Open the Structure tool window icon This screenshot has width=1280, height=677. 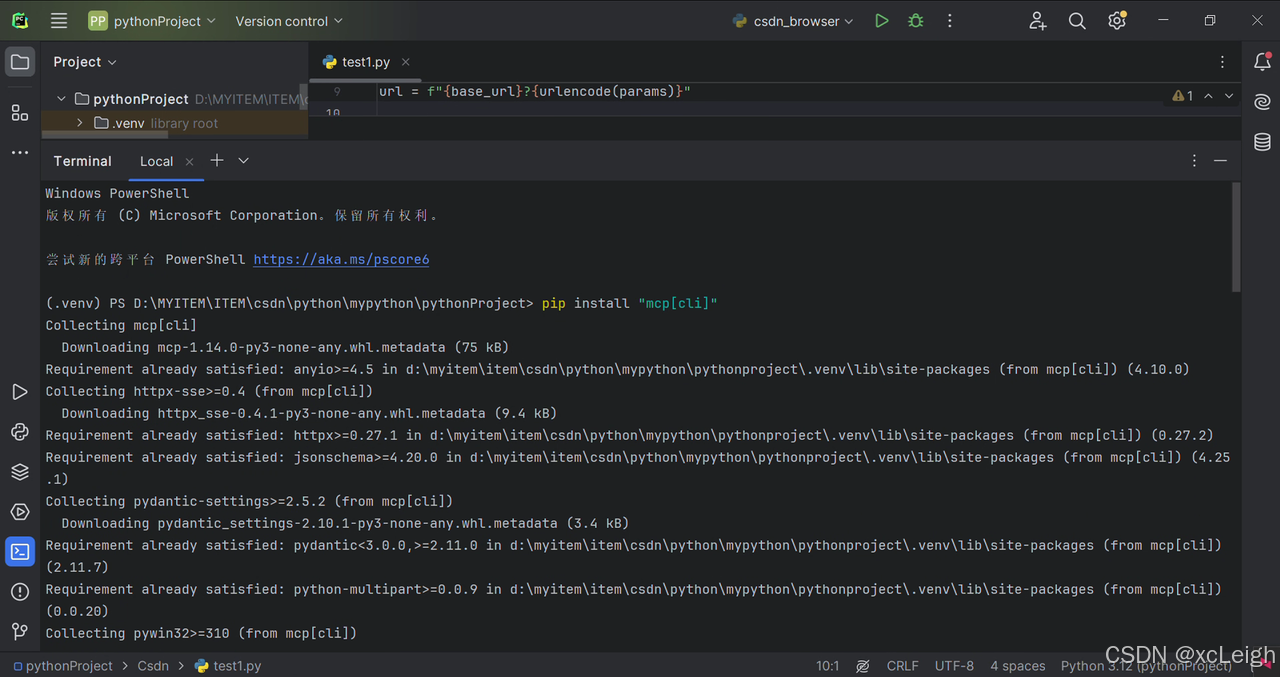[20, 112]
